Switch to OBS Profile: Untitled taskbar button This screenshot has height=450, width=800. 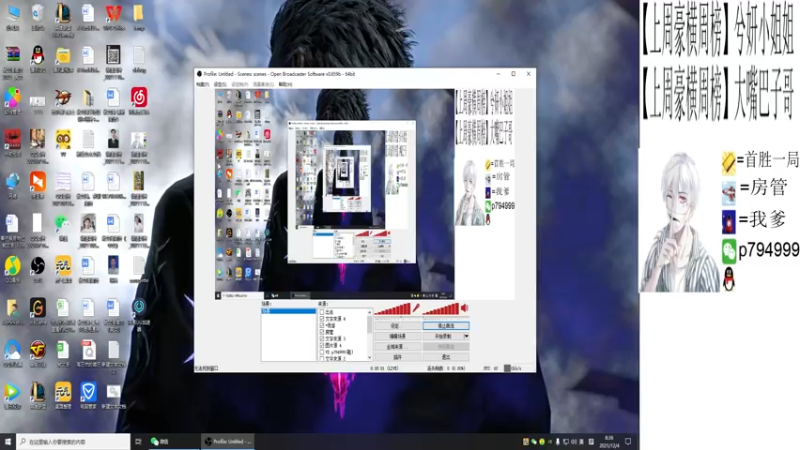coord(228,441)
